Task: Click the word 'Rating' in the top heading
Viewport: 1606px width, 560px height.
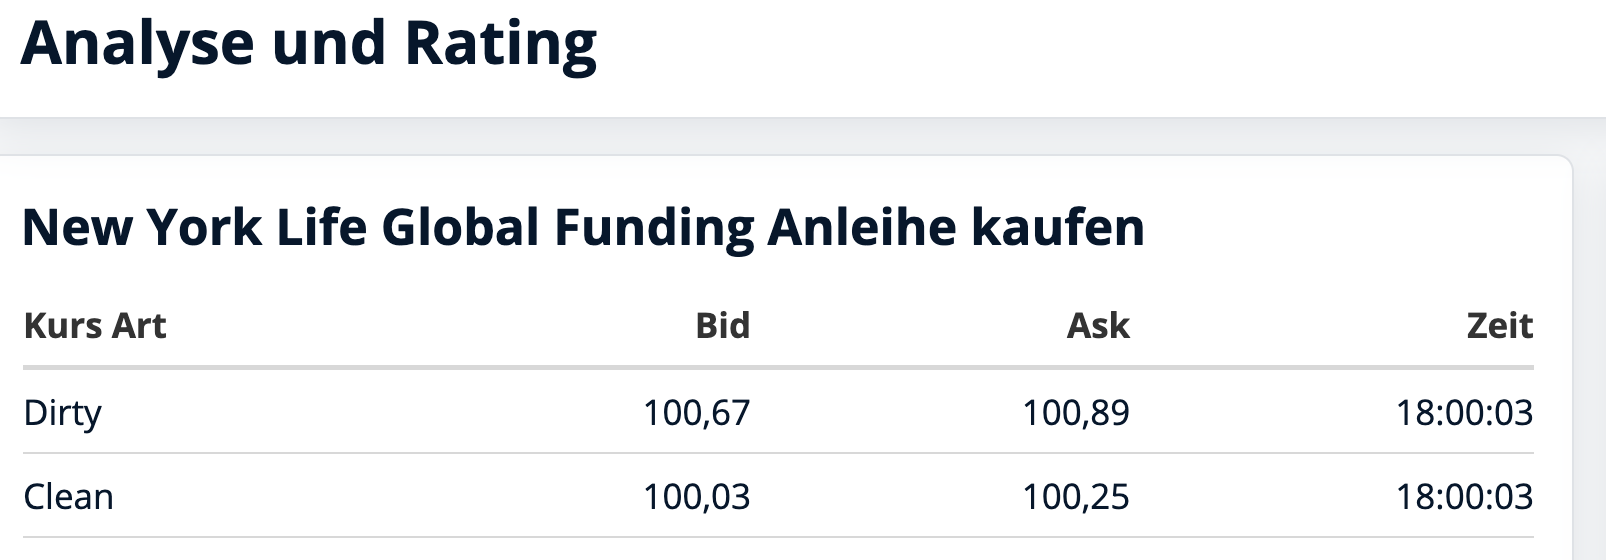Action: (x=500, y=44)
